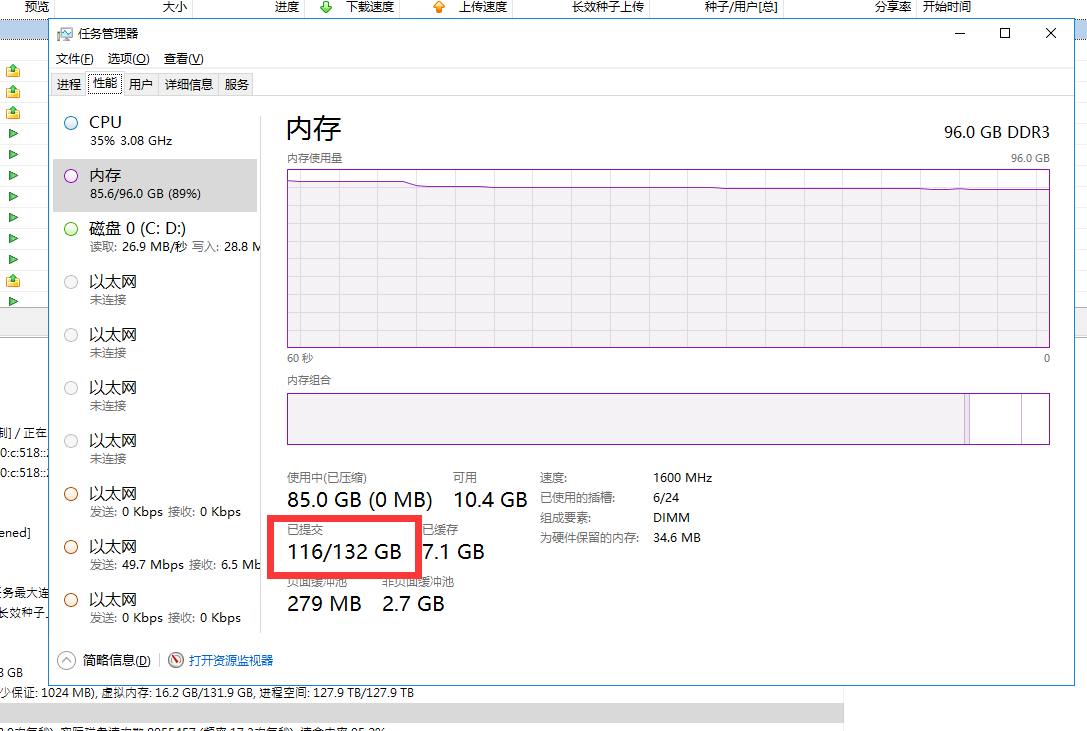Collapse view using the 简略信息 chevron icon
The width and height of the screenshot is (1087, 731).
[x=67, y=660]
